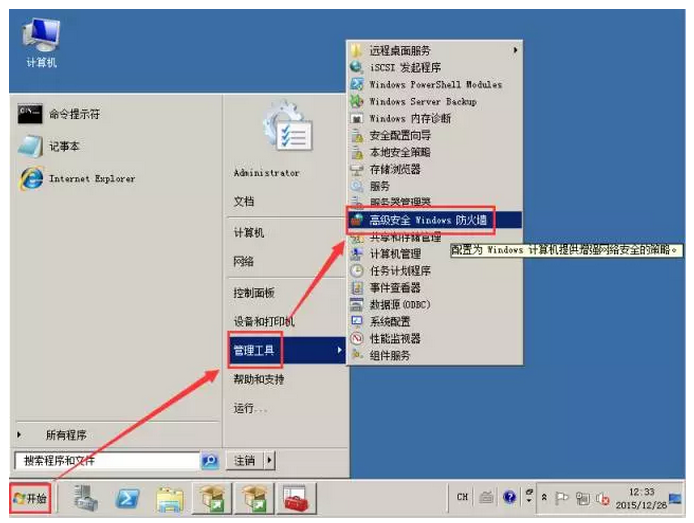This screenshot has height=523, width=694.
Task: Click the Internet Explorer icon
Action: tap(31, 178)
